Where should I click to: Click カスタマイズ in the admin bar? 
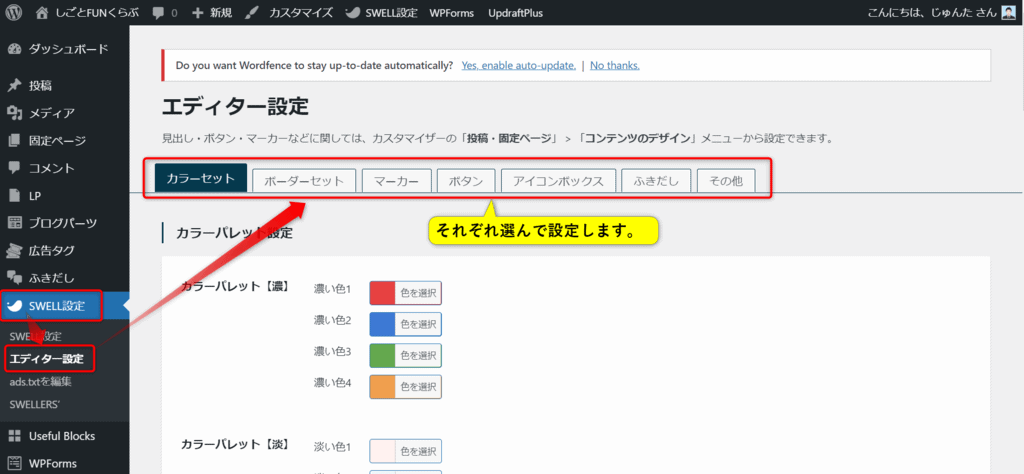(301, 12)
